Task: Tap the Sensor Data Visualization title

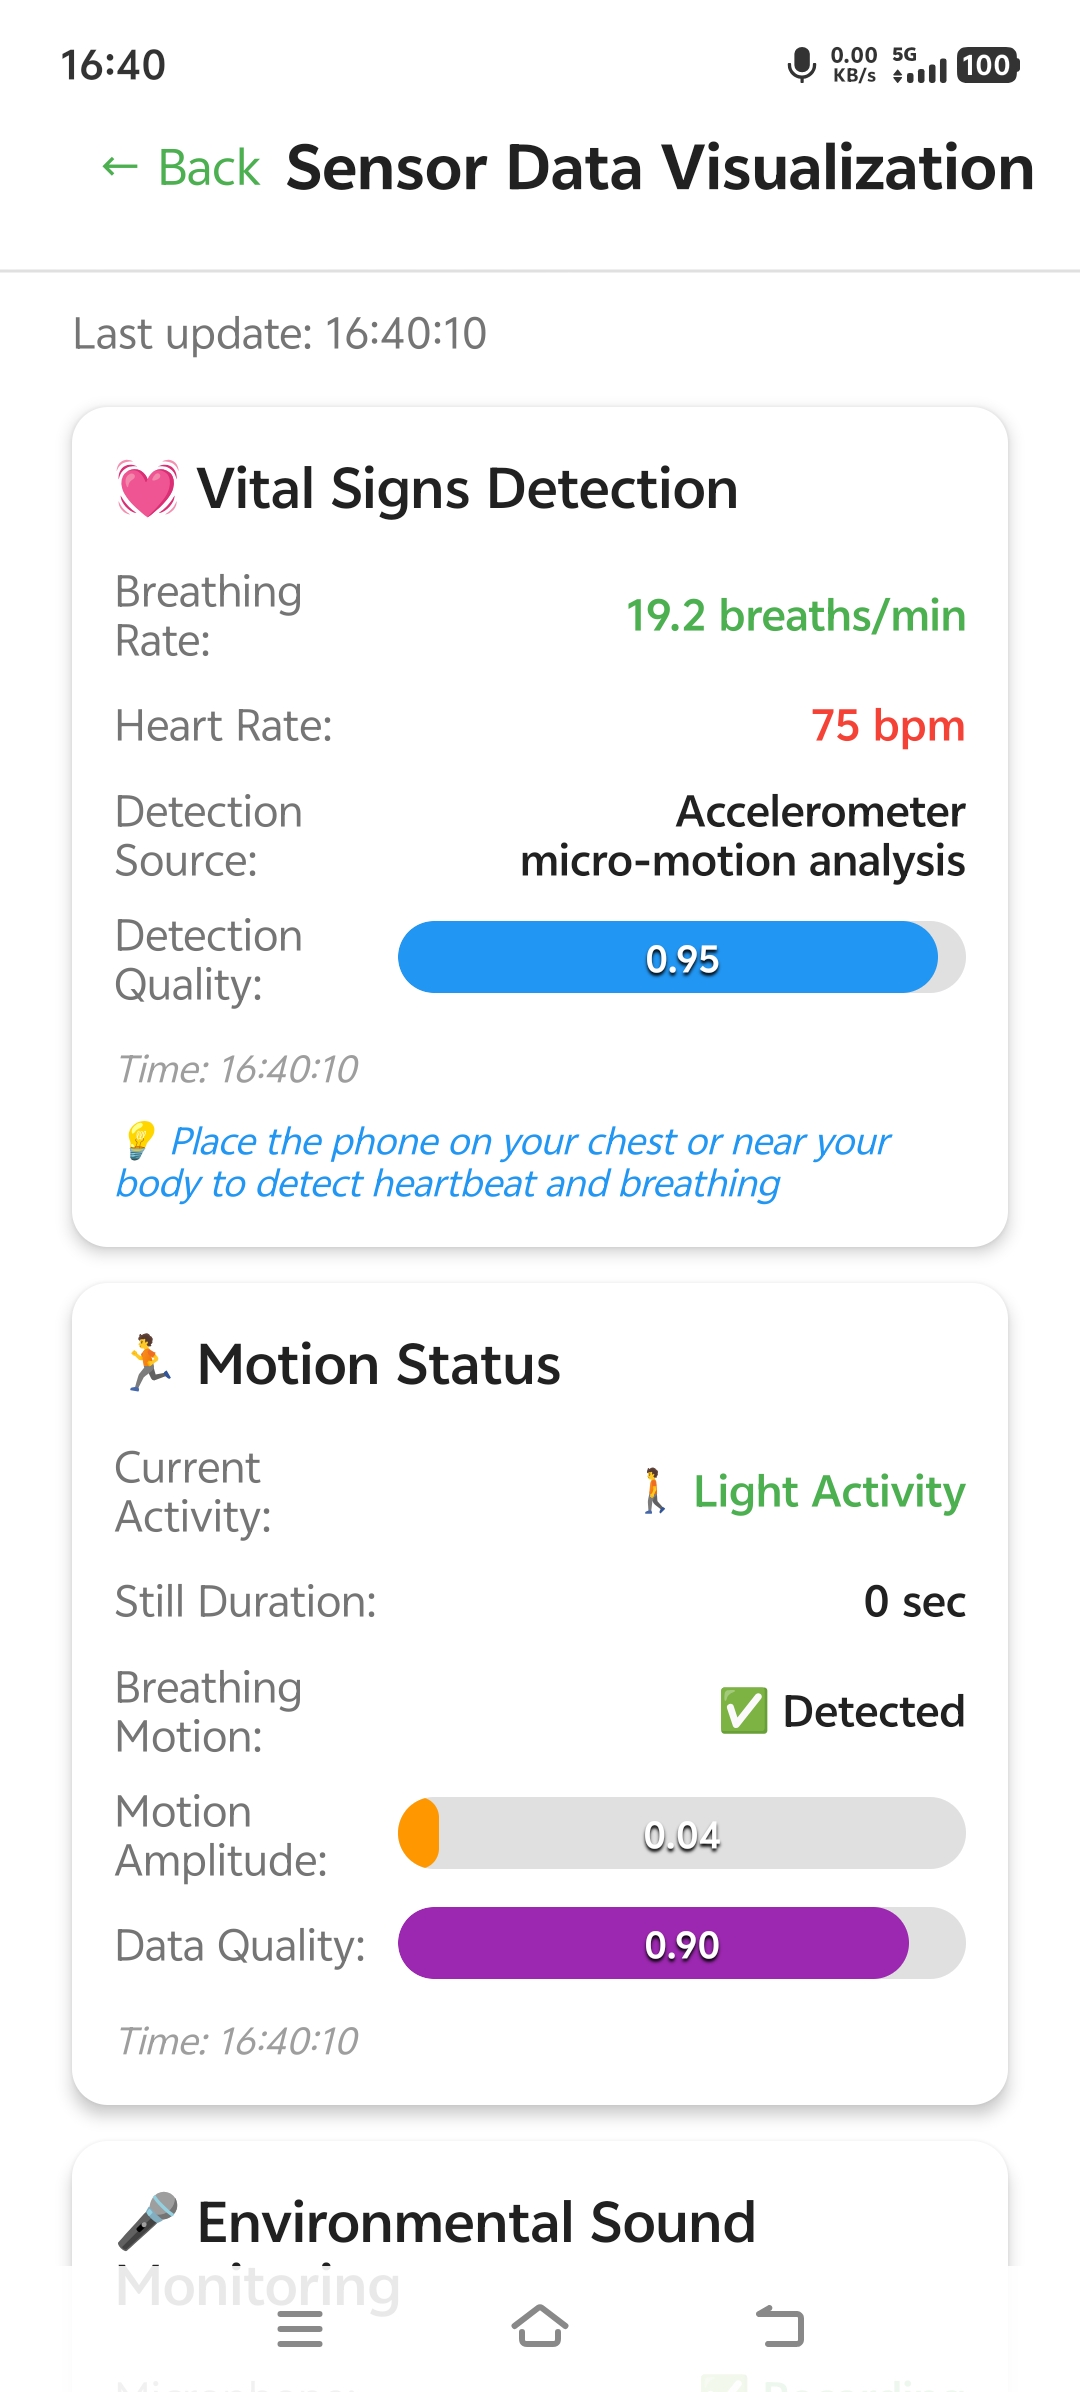Action: [x=660, y=167]
